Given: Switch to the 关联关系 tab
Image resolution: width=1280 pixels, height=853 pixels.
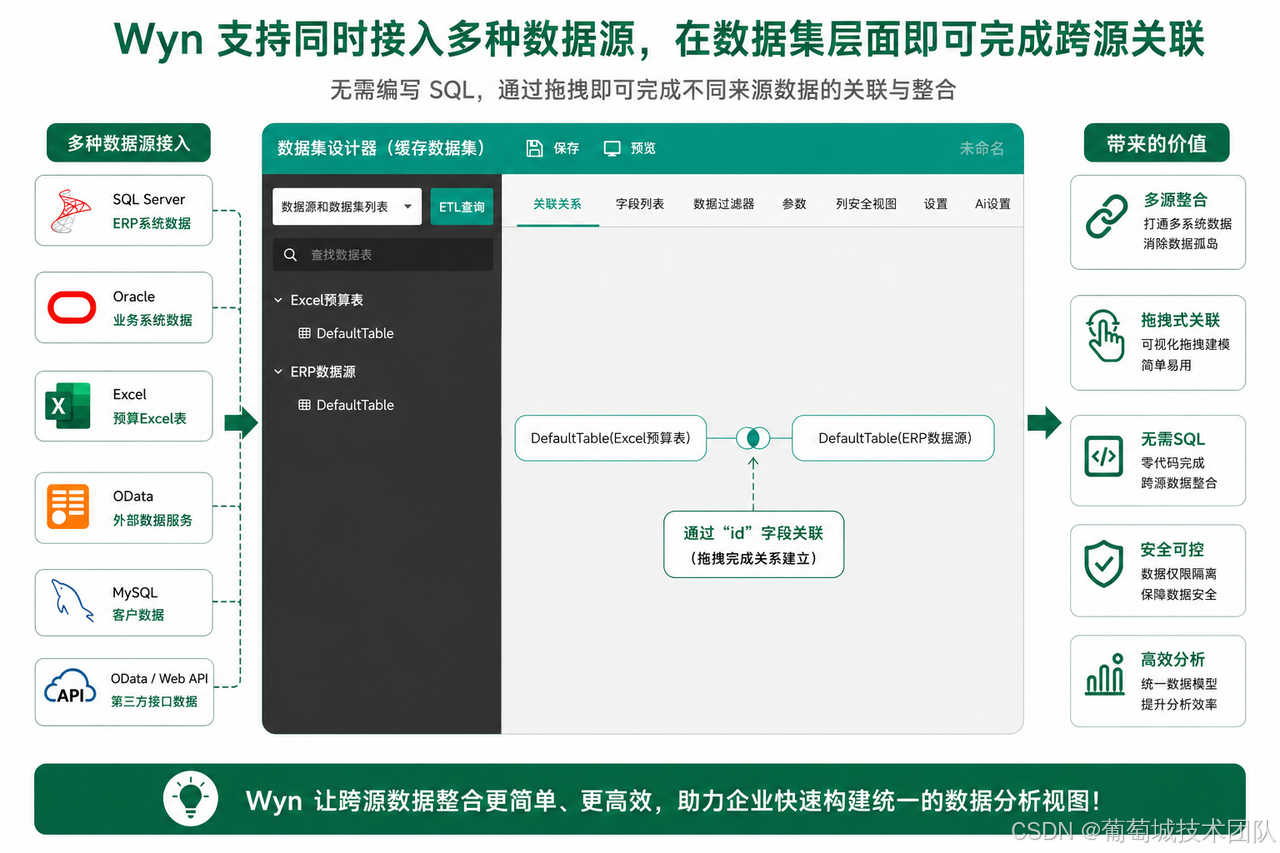Looking at the screenshot, I should [x=557, y=204].
